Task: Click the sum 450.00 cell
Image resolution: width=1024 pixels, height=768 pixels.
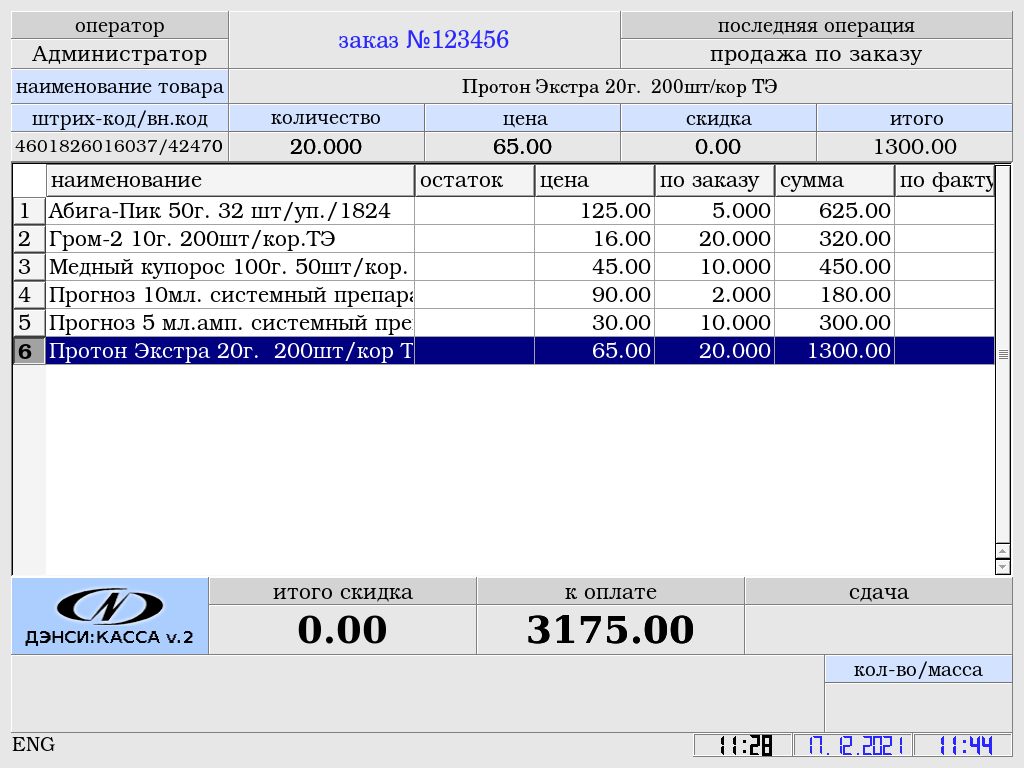Action: pyautogui.click(x=835, y=267)
